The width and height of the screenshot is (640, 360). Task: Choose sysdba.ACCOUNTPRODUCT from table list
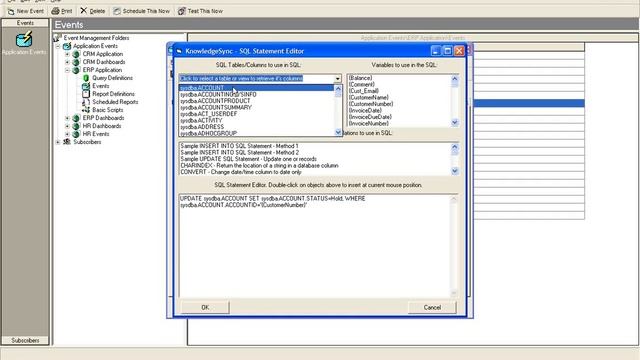pos(256,101)
